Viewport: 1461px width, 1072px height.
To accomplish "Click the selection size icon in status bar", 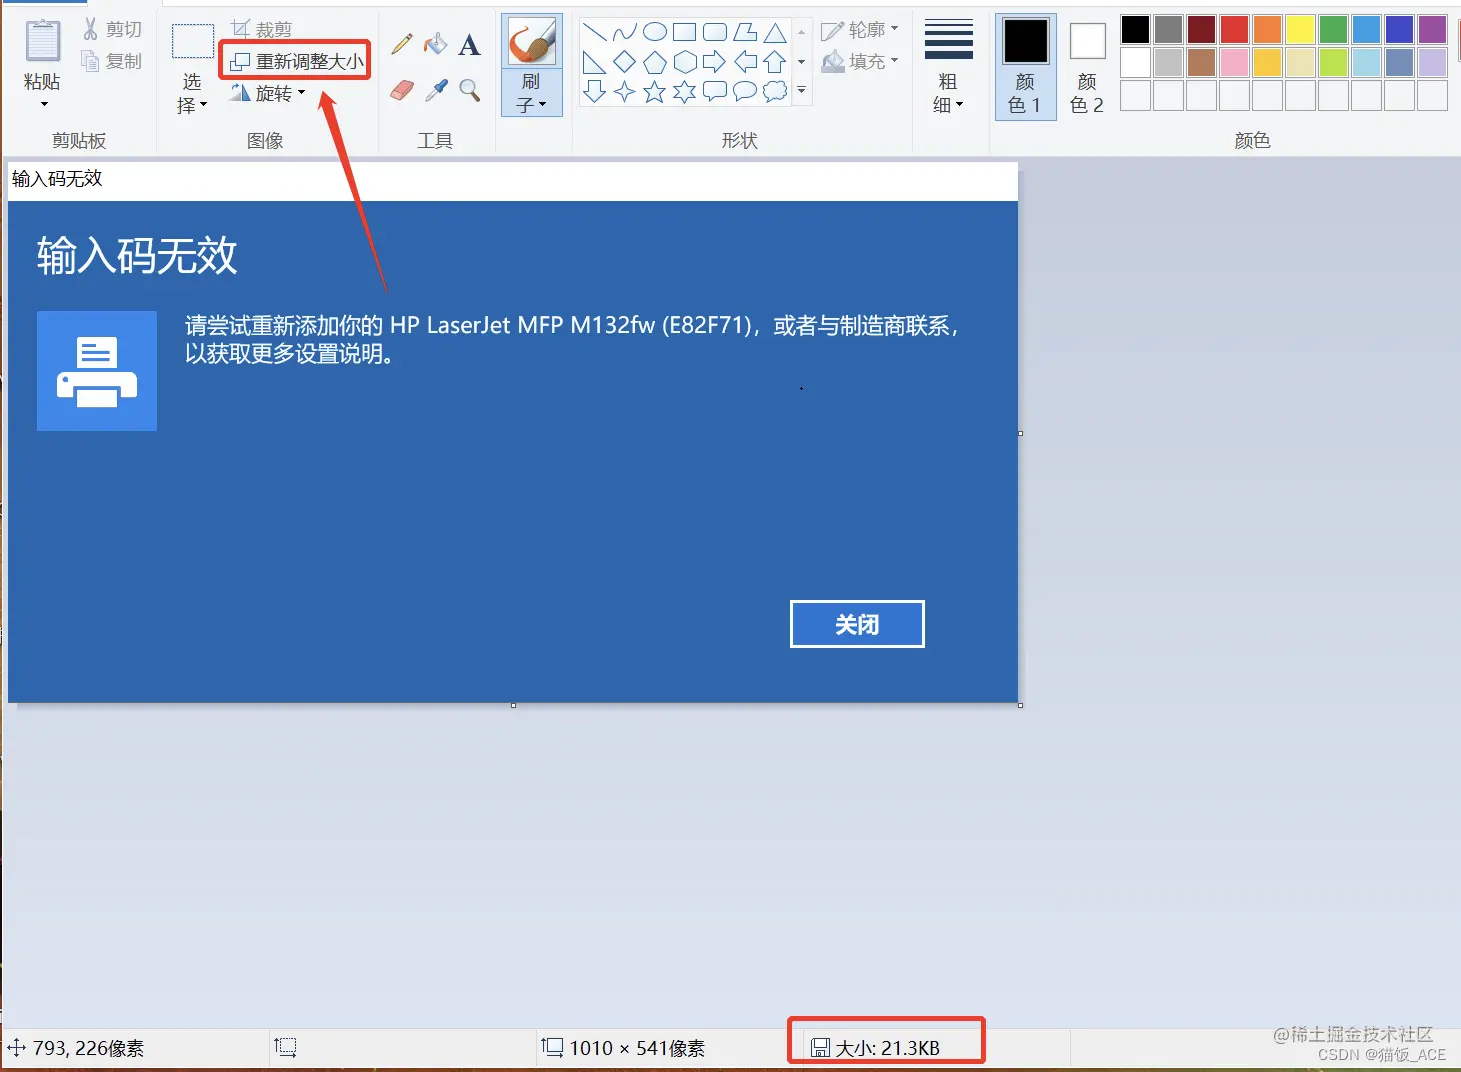I will [286, 1047].
